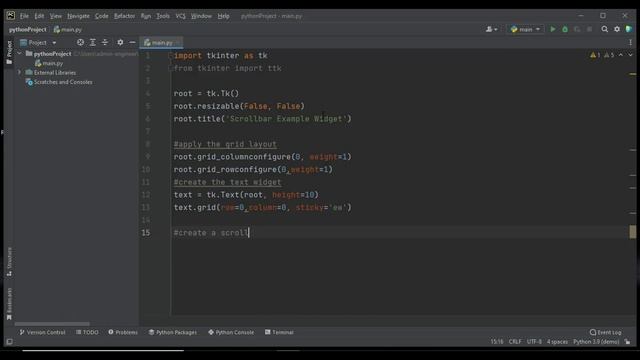640x360 pixels.
Task: Open the Help menu
Action: 223,16
